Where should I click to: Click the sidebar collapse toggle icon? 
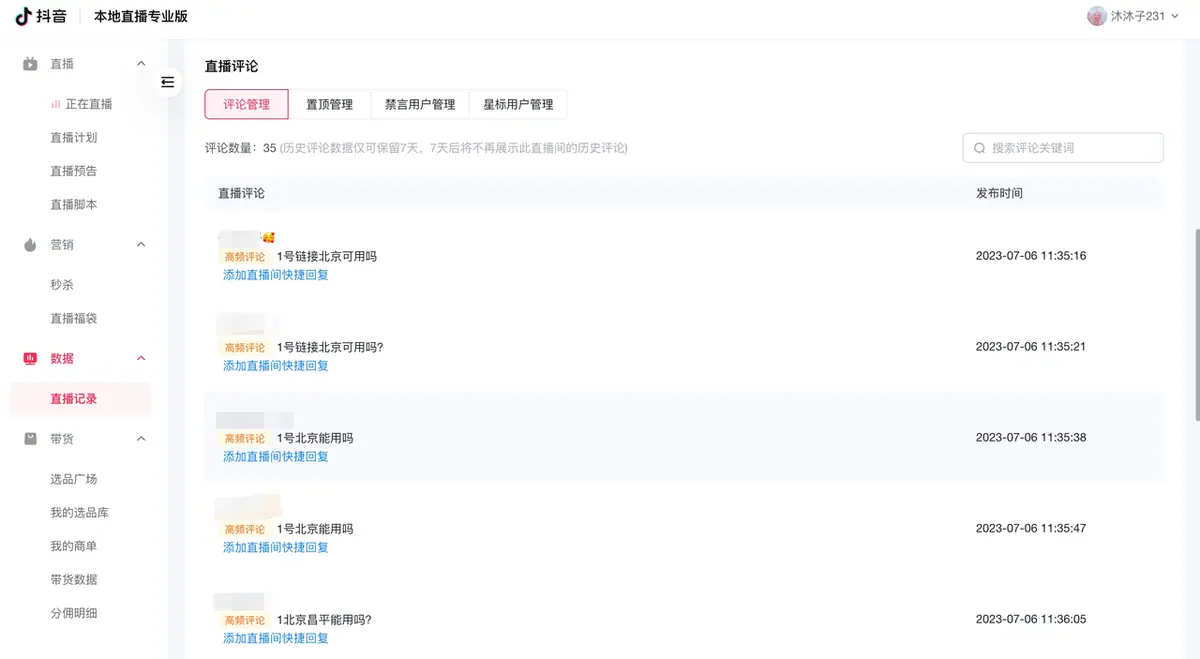(167, 82)
